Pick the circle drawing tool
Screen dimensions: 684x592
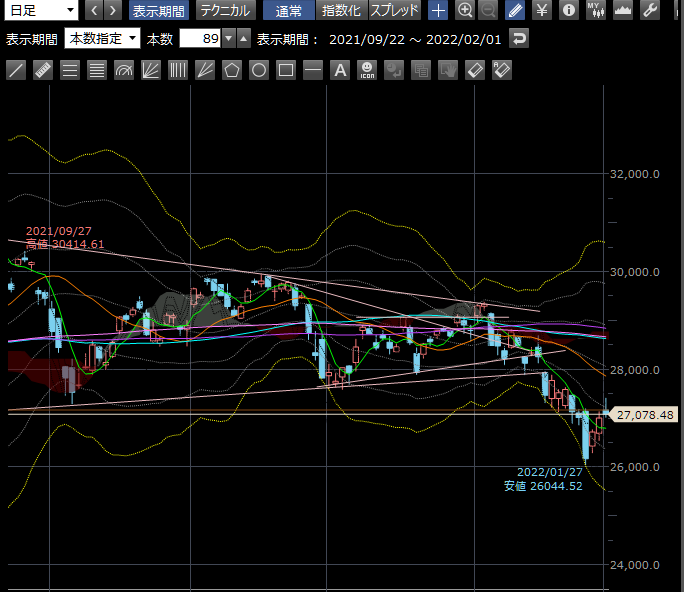(x=259, y=70)
